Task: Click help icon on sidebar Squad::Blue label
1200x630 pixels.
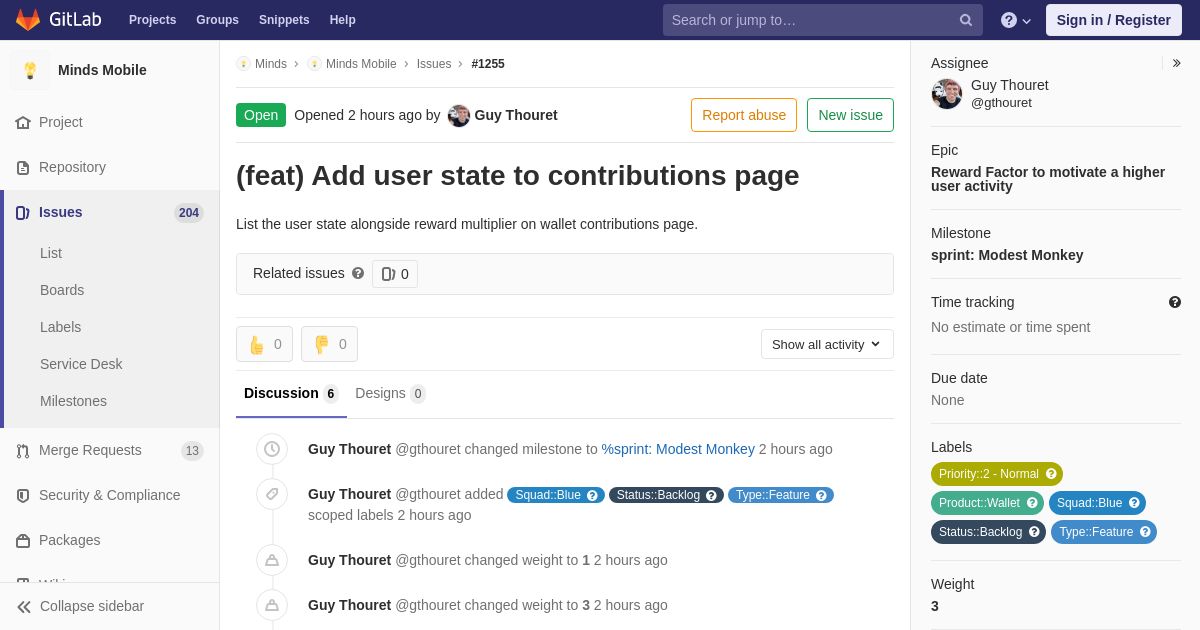Action: (x=1134, y=503)
